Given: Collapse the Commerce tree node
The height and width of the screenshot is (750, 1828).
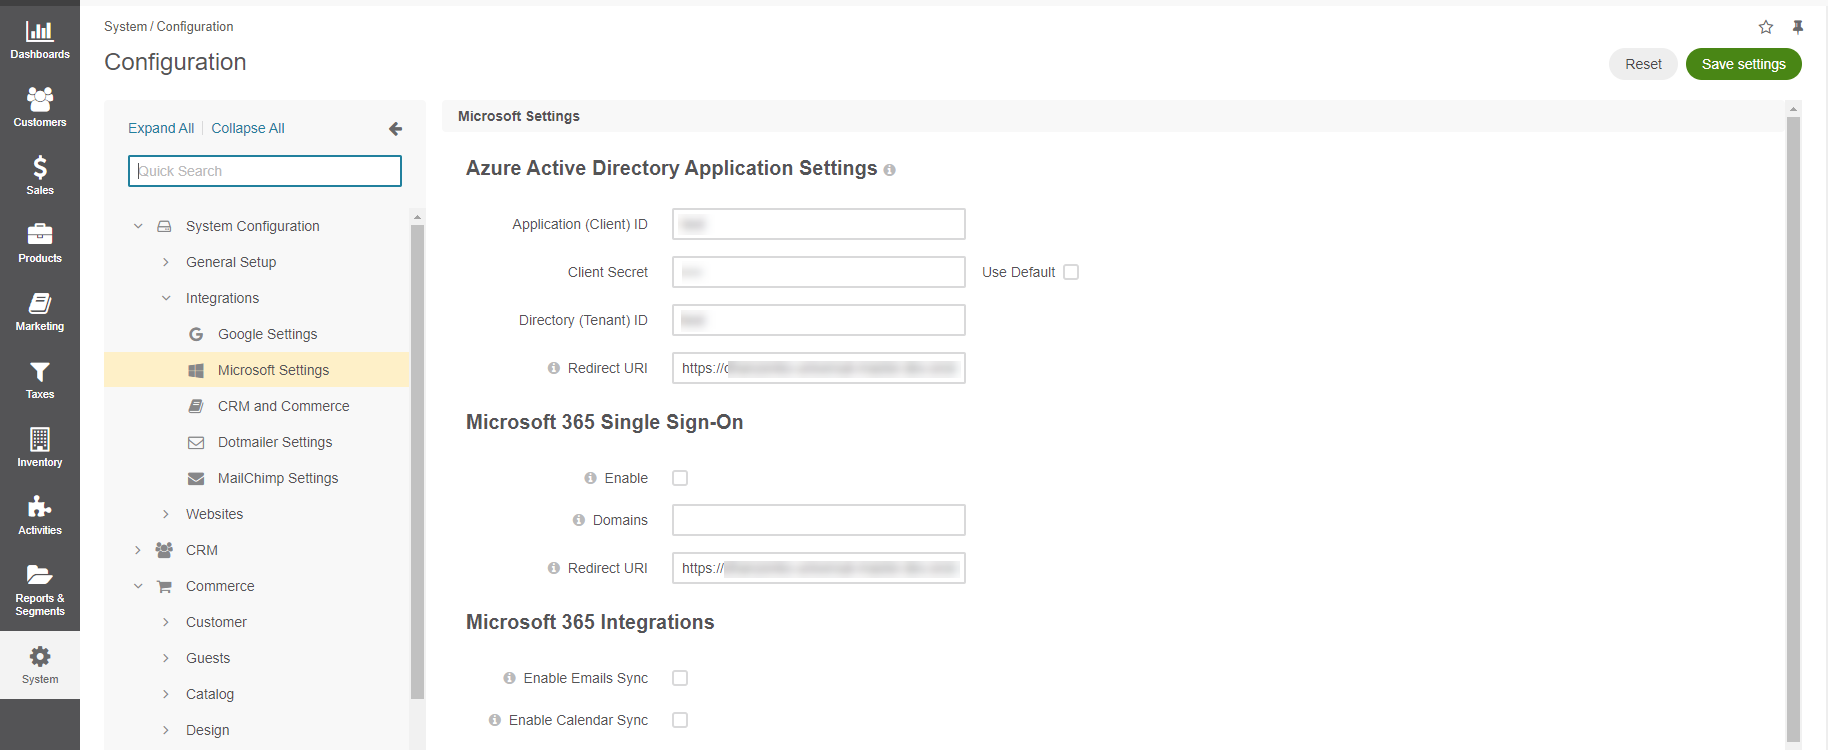Looking at the screenshot, I should click(138, 586).
